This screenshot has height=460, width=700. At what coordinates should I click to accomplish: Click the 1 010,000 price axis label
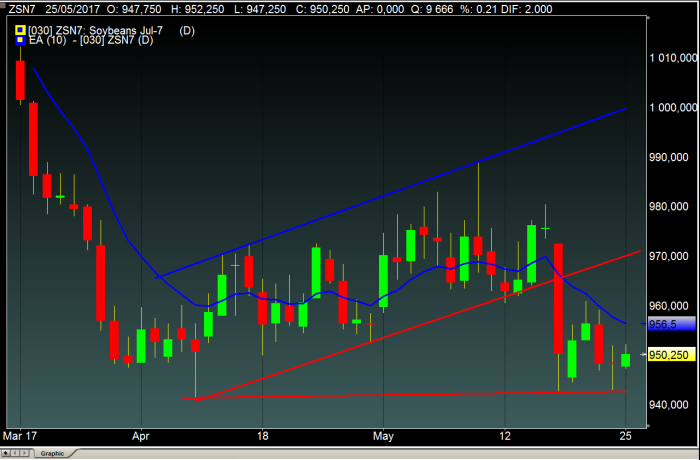click(673, 58)
